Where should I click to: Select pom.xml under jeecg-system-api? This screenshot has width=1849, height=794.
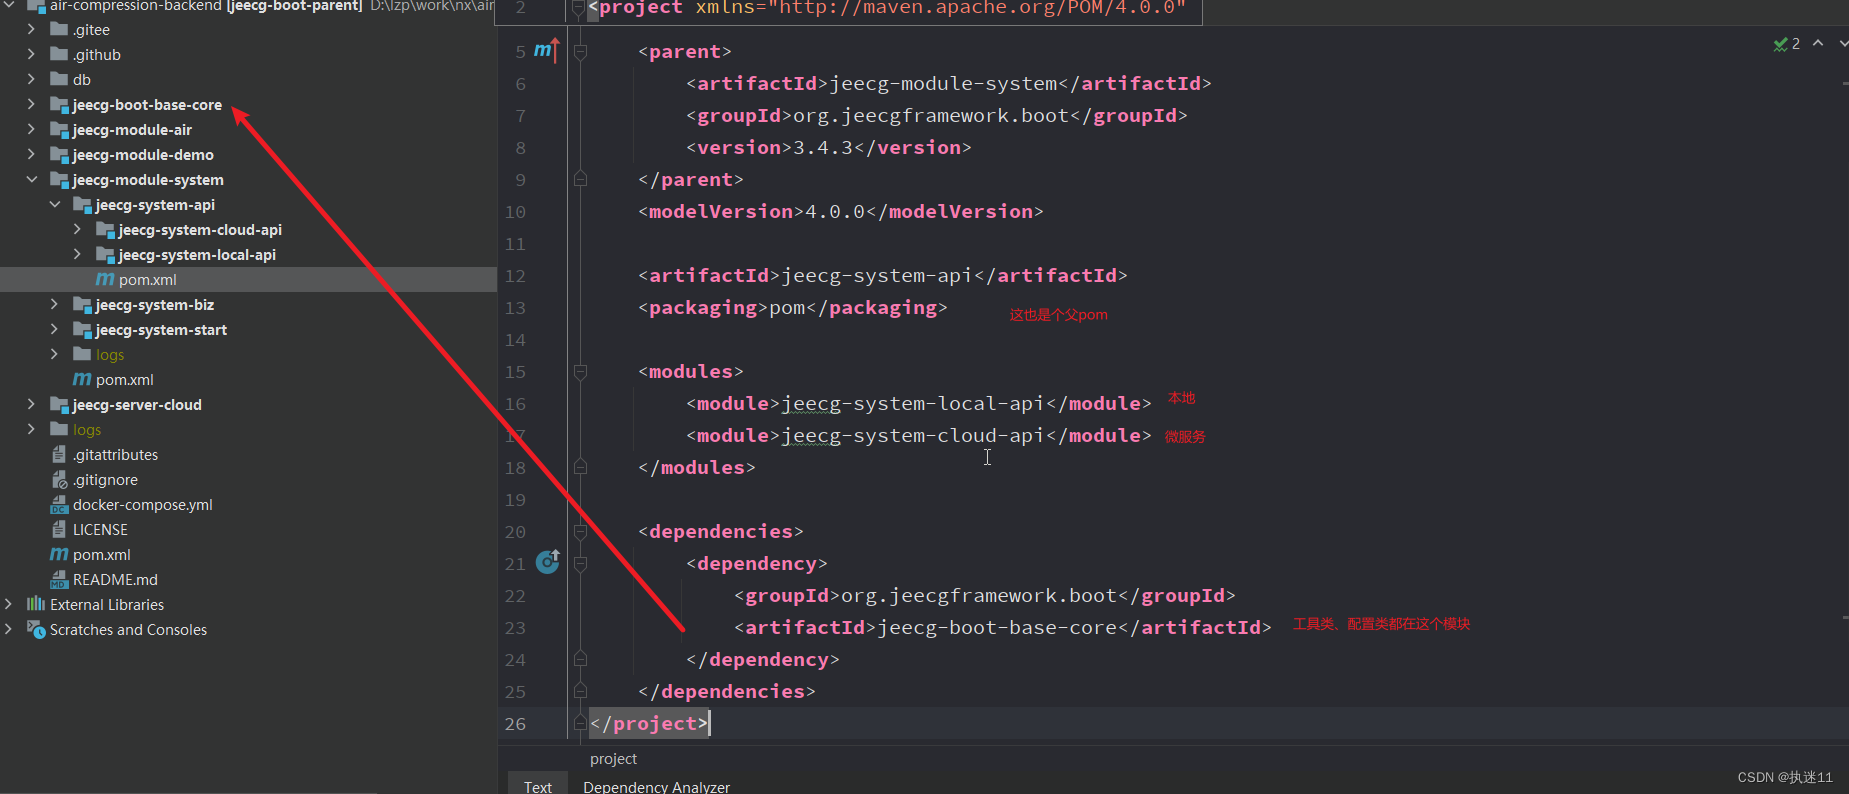coord(148,279)
